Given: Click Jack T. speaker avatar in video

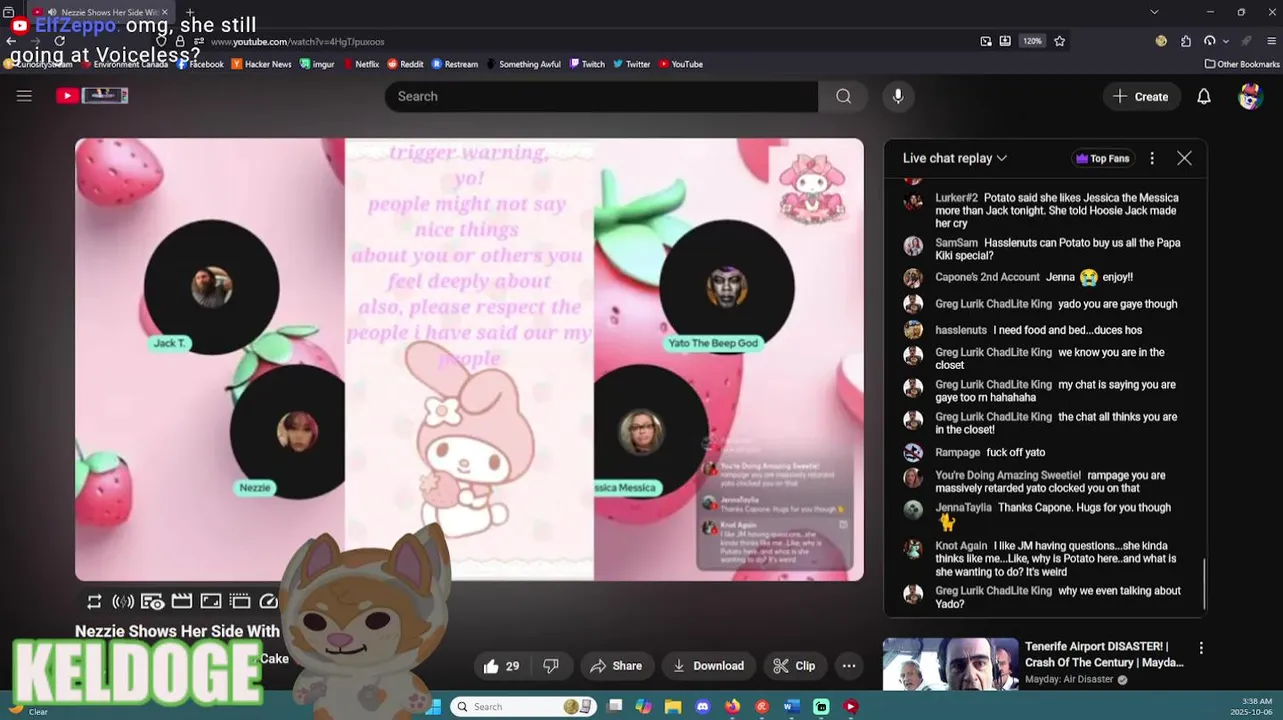Looking at the screenshot, I should [x=211, y=288].
